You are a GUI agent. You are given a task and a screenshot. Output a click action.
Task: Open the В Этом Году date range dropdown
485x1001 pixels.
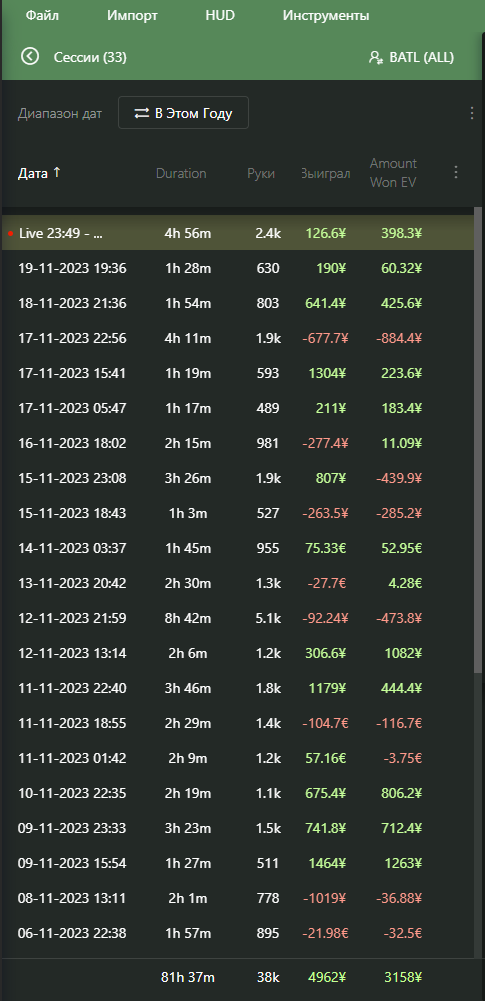point(183,113)
